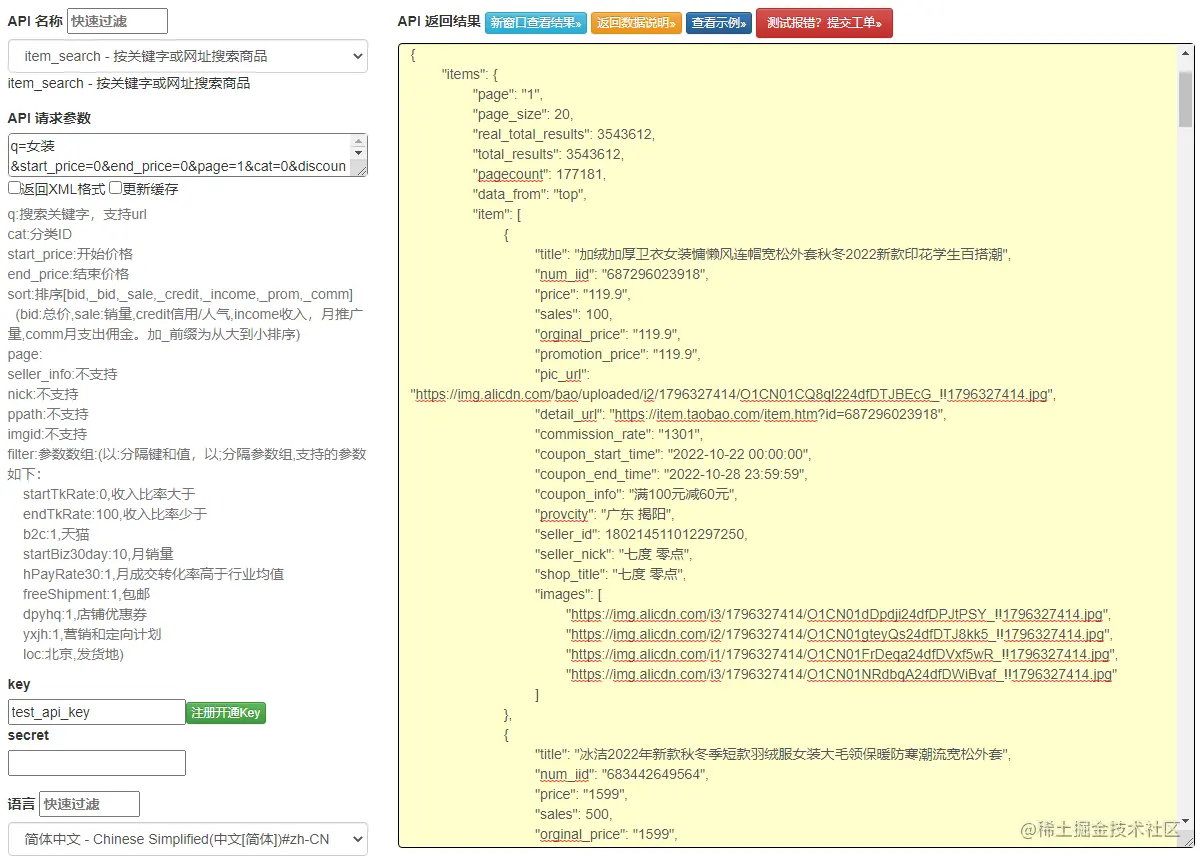Check the 返回XML格式 checkbox
This screenshot has height=863, width=1204.
pyautogui.click(x=15, y=188)
